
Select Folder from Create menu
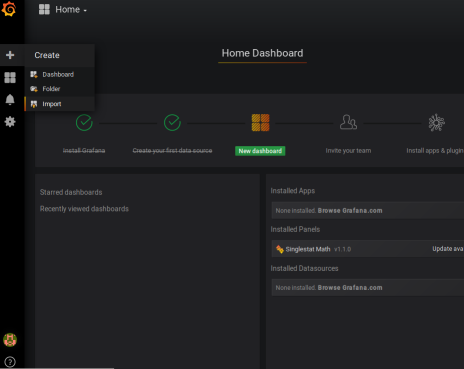point(51,89)
